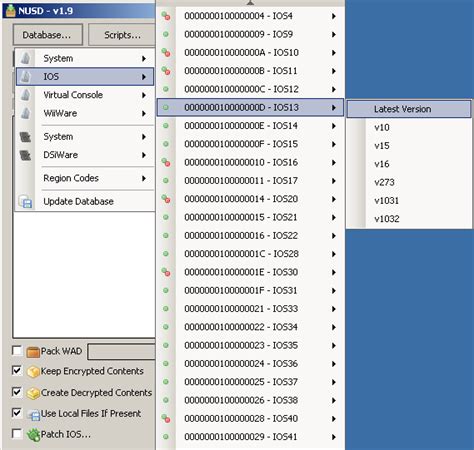474x450 pixels.
Task: Click the Wii icon beside Virtual Console
Action: pyautogui.click(x=26, y=95)
